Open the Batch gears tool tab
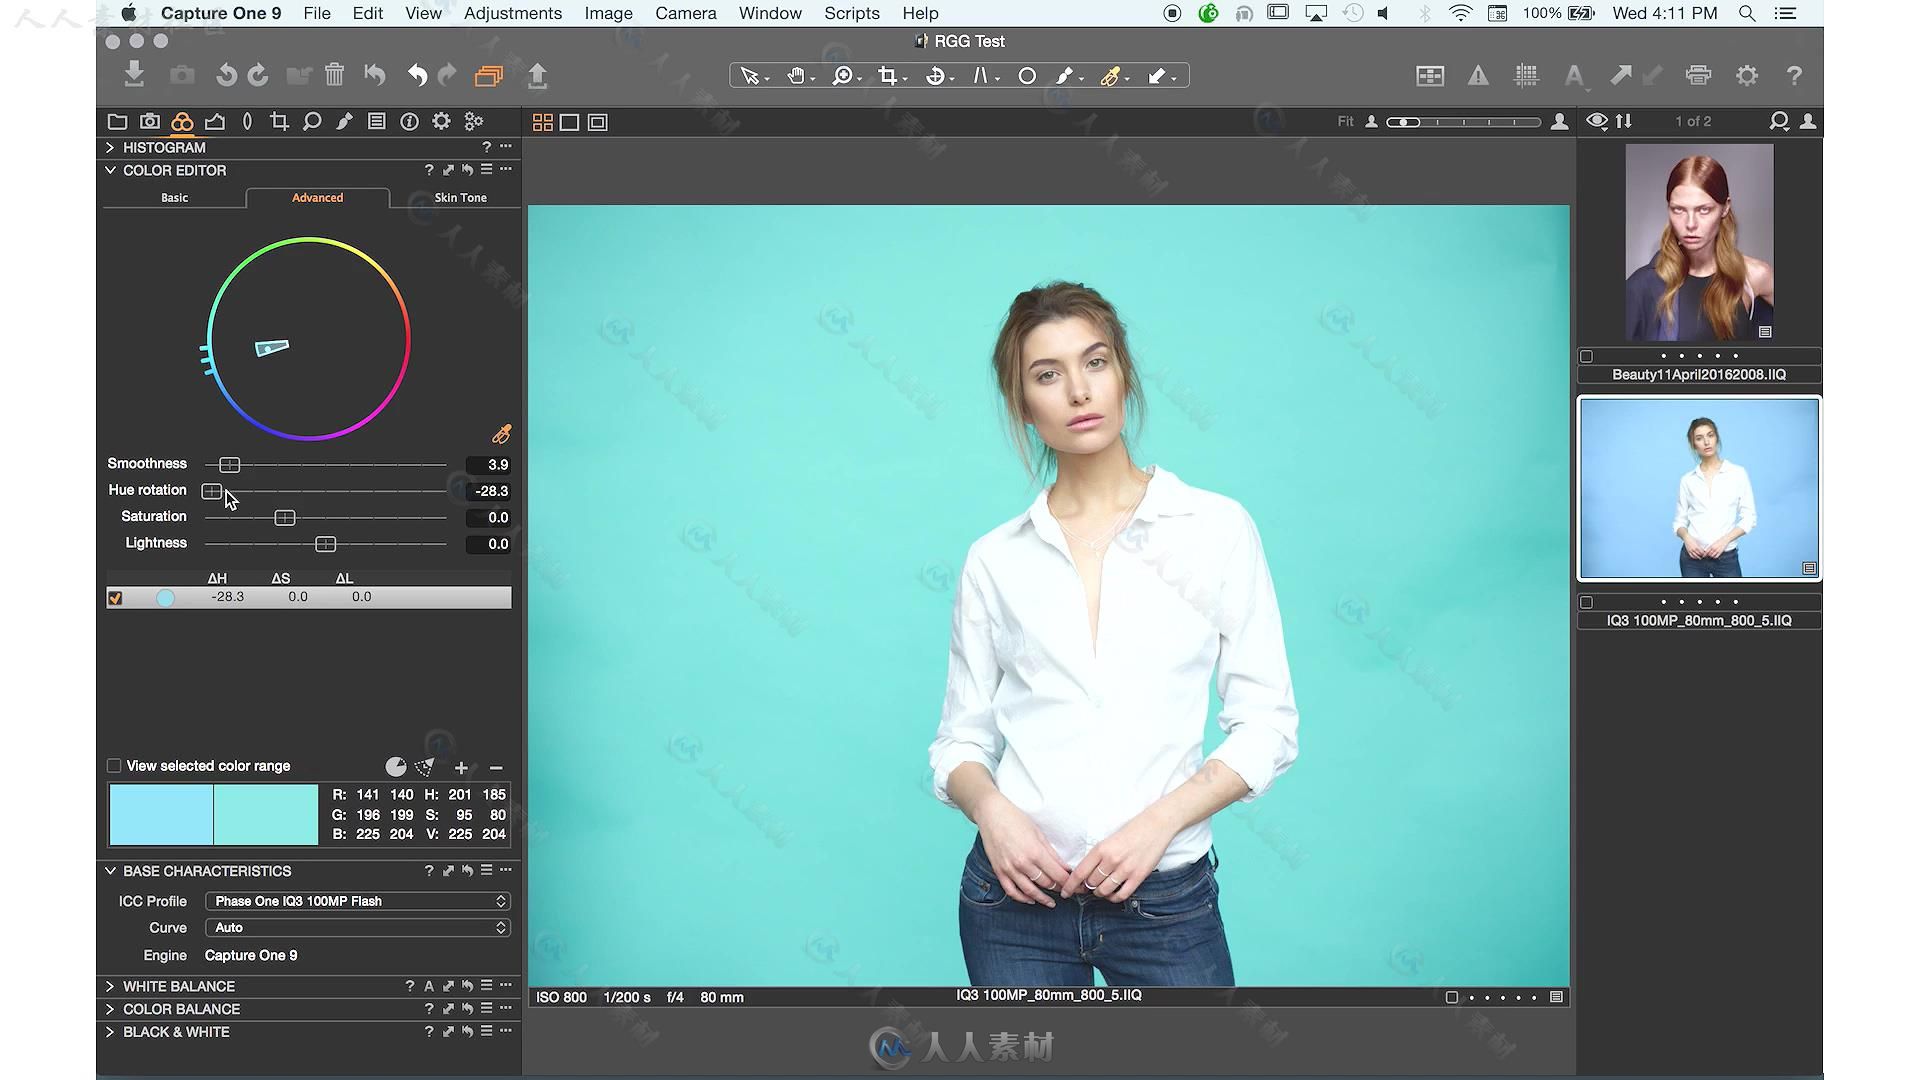 coord(474,122)
